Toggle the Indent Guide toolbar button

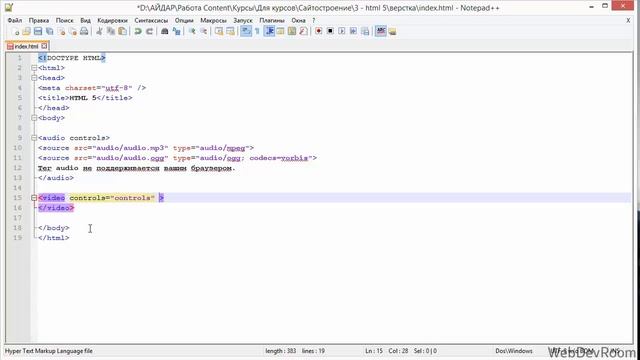click(x=269, y=31)
